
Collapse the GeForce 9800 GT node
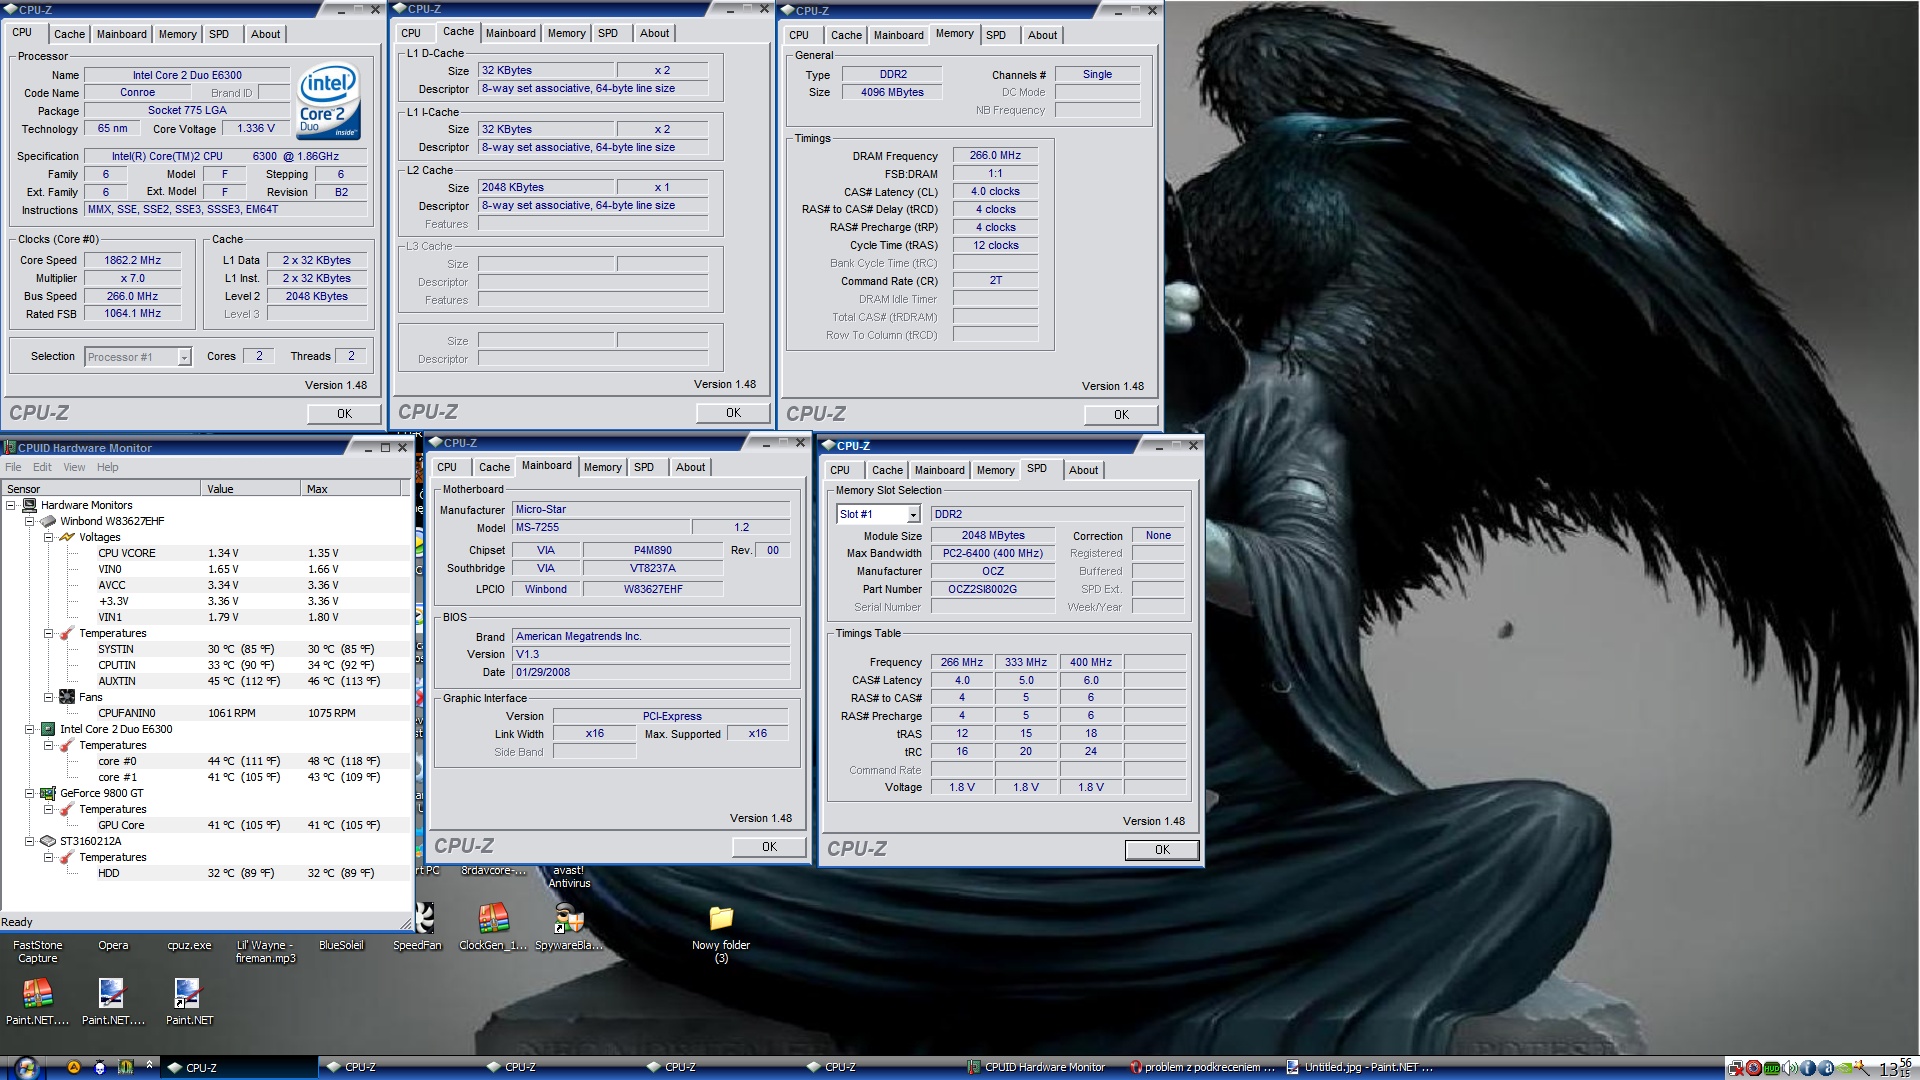tap(30, 793)
